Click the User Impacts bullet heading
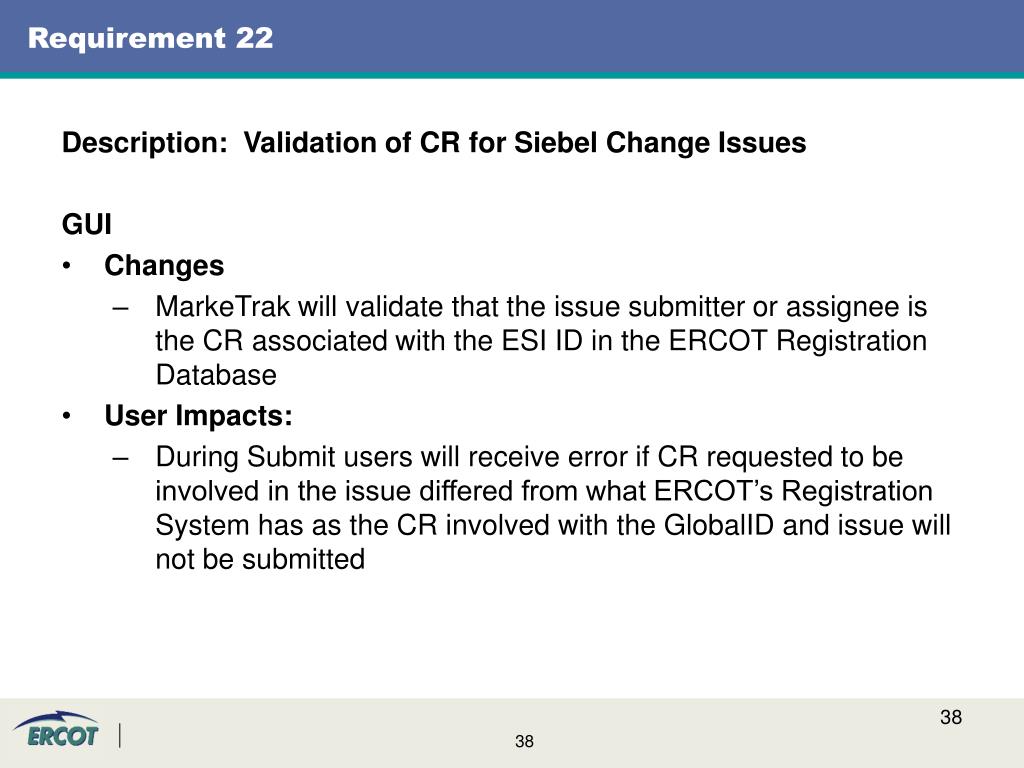This screenshot has width=1024, height=768. 199,416
